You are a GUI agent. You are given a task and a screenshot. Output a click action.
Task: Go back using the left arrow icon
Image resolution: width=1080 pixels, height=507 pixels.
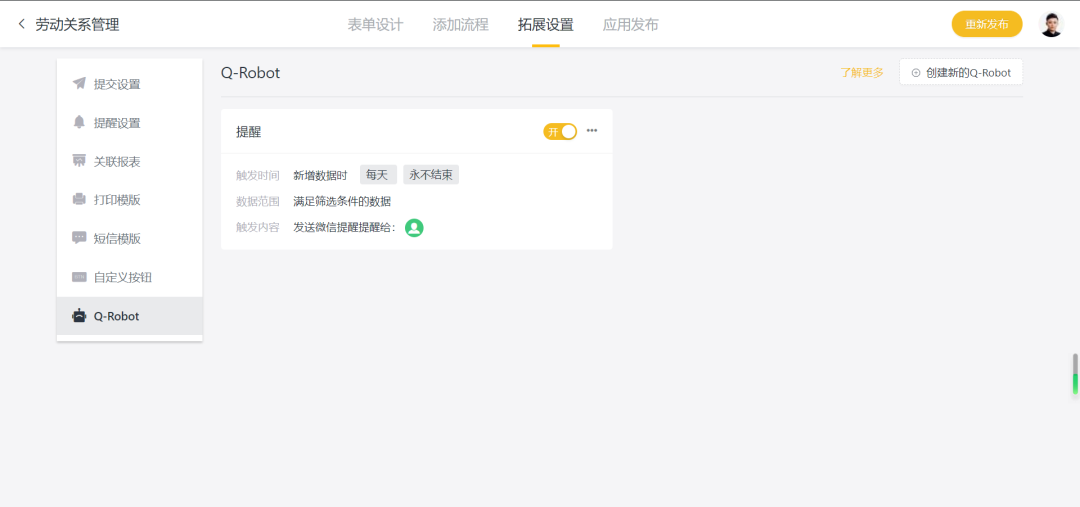(21, 24)
